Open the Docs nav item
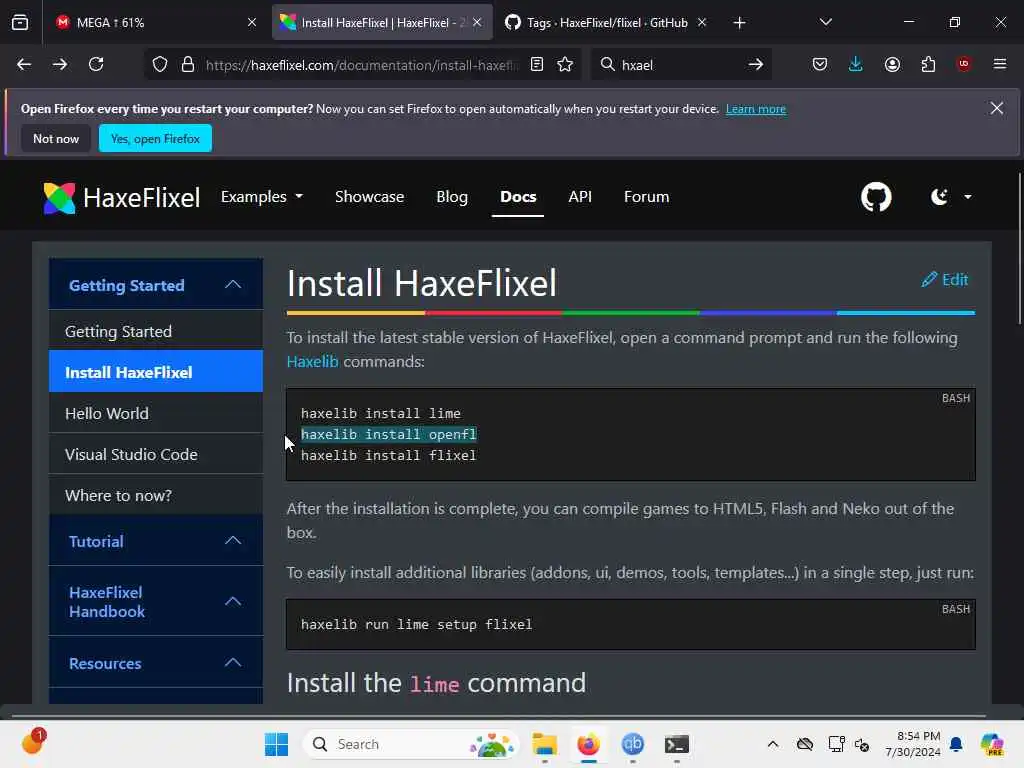Image resolution: width=1024 pixels, height=768 pixels. point(518,197)
